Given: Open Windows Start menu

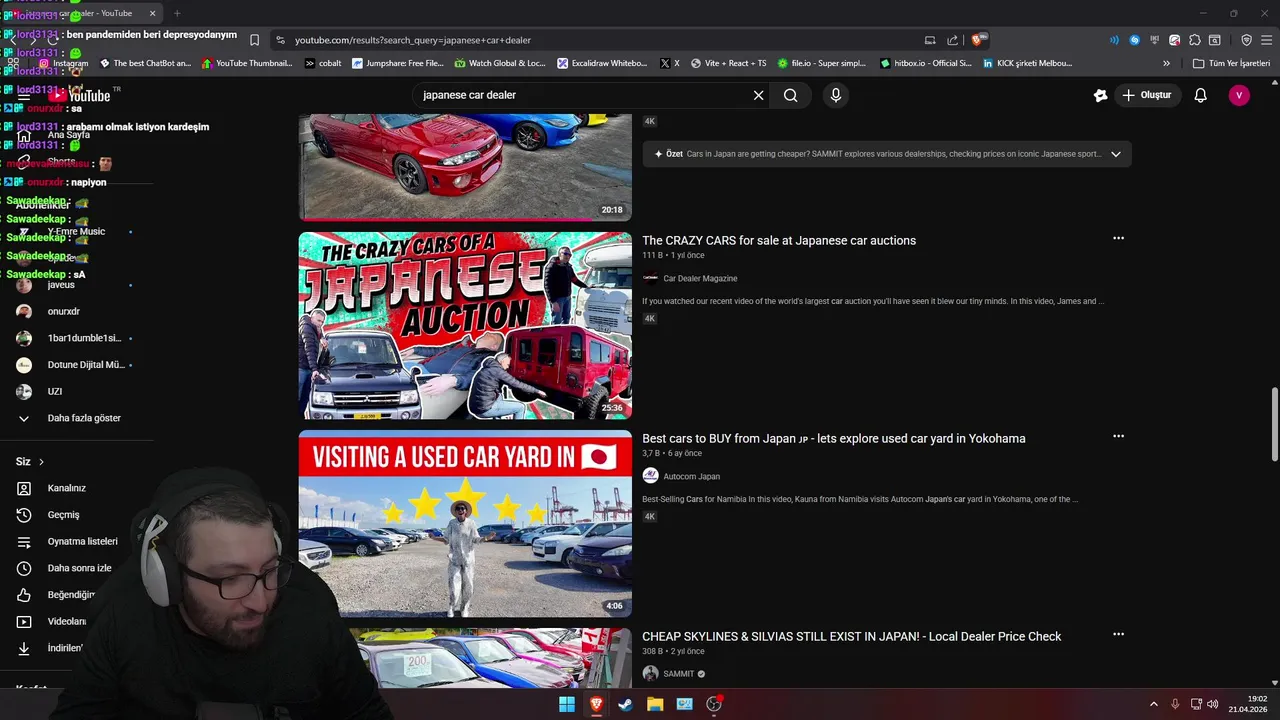Looking at the screenshot, I should (x=567, y=704).
